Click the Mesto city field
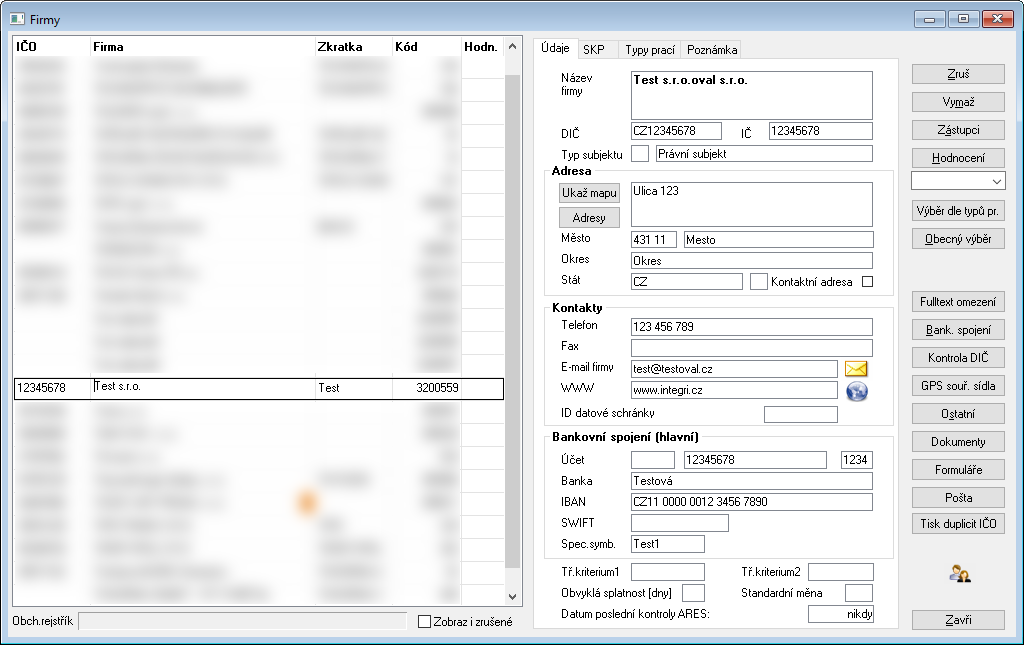1024x645 pixels. click(x=778, y=240)
